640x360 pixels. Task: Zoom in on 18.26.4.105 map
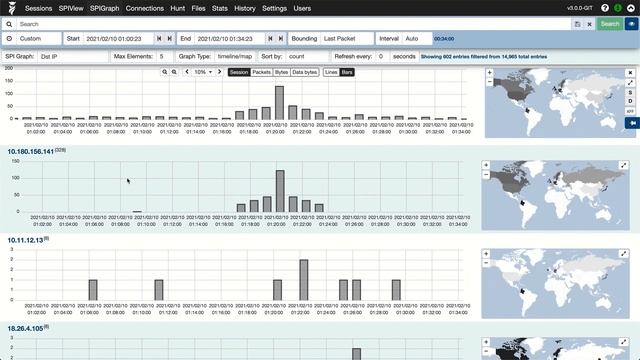pos(486,342)
